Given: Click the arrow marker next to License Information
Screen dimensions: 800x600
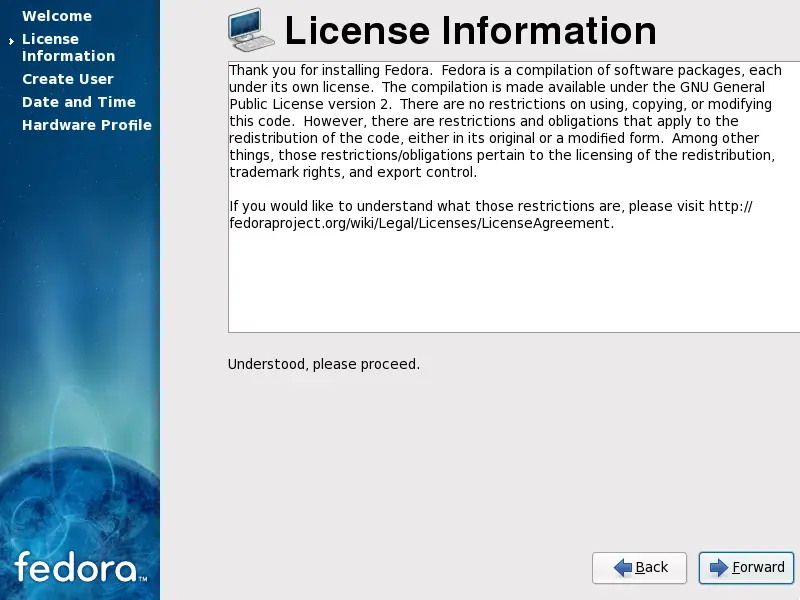Looking at the screenshot, I should point(12,41).
